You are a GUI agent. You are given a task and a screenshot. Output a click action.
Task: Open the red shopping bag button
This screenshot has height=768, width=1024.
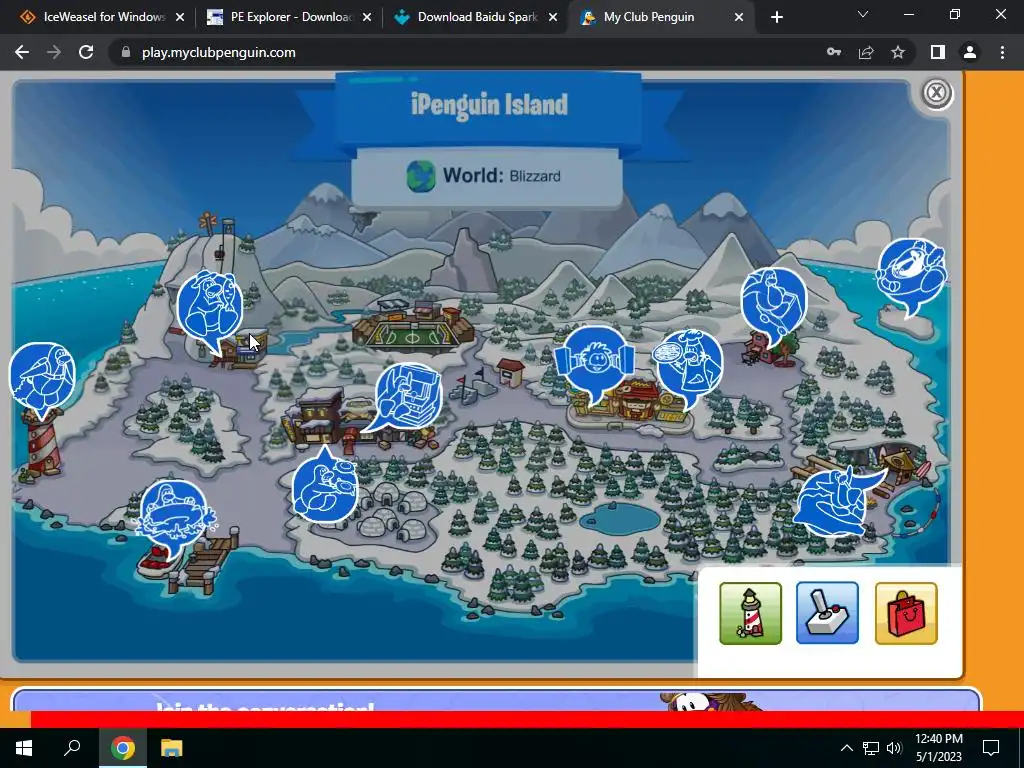(906, 613)
